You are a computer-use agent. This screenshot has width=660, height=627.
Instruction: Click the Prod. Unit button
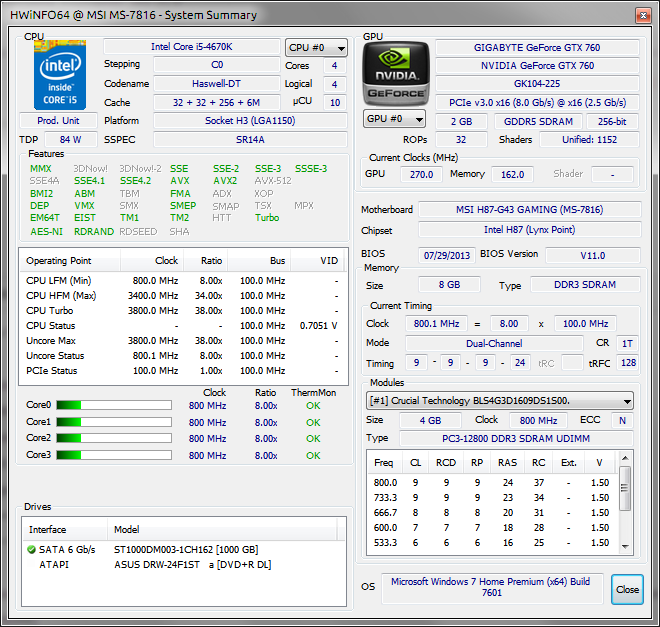(59, 121)
